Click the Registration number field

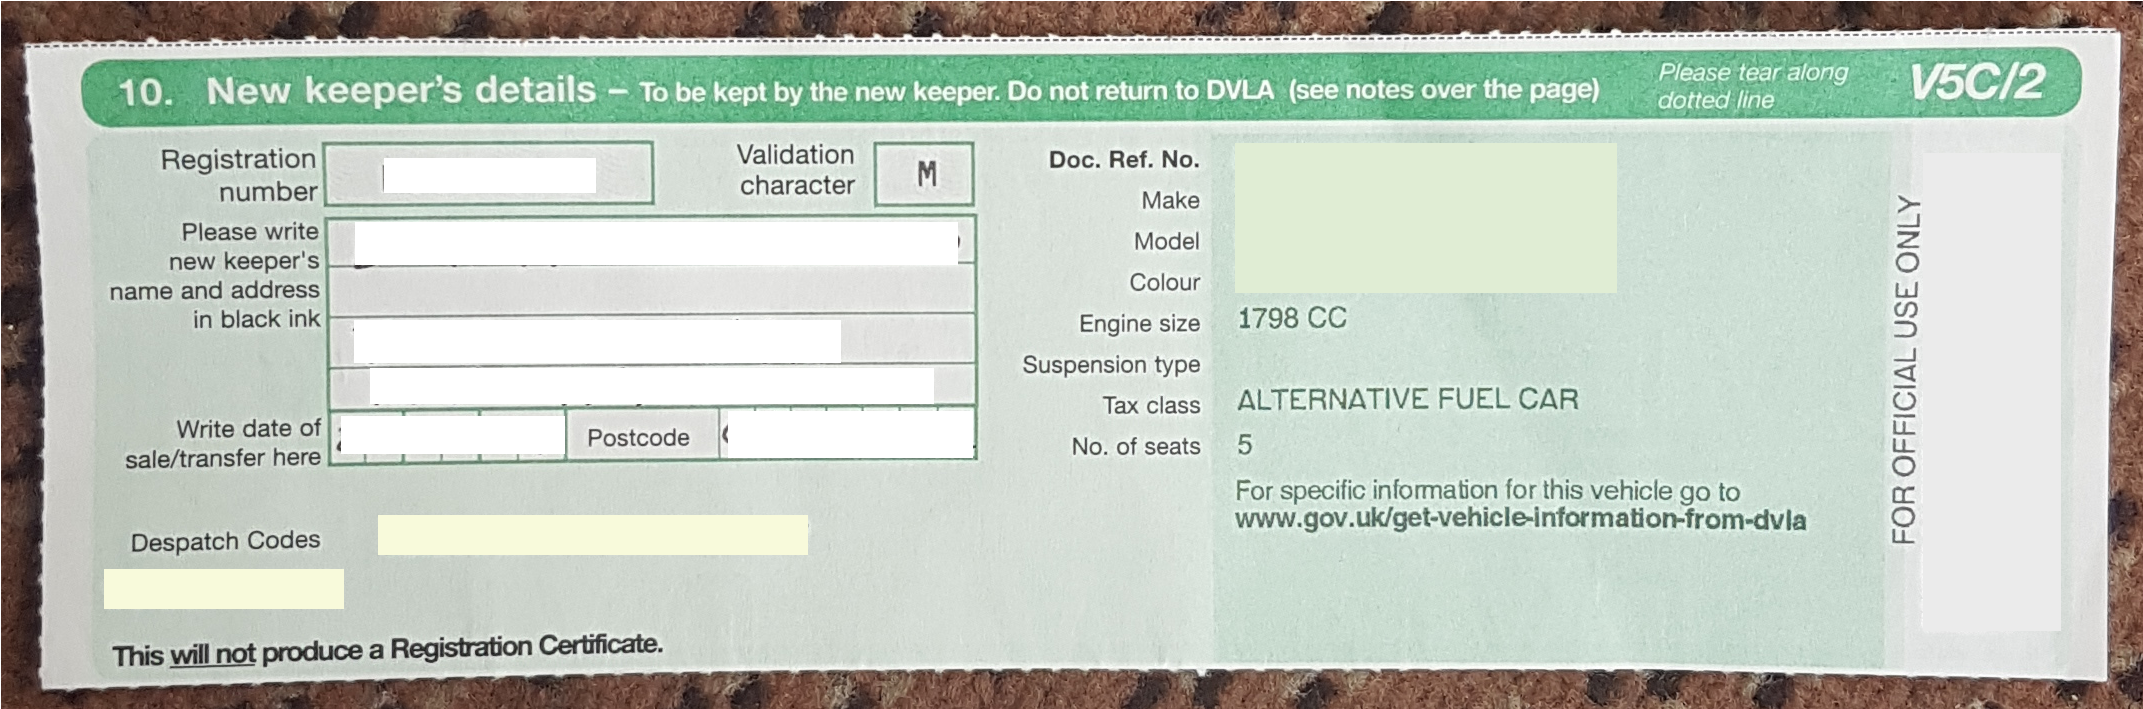(x=489, y=174)
